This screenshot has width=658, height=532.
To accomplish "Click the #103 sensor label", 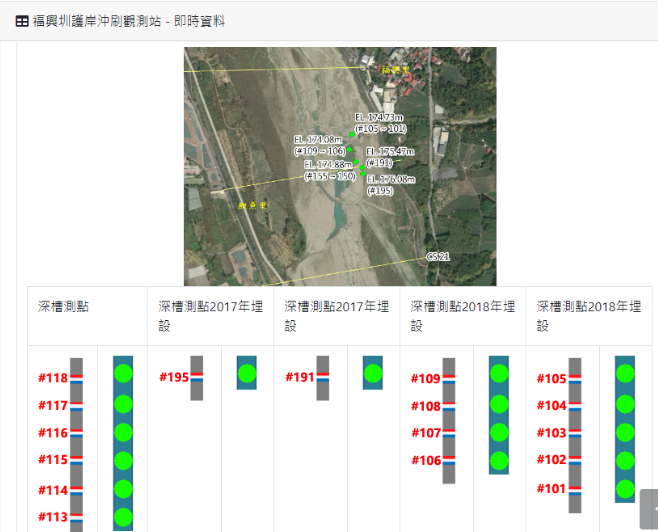I will [x=552, y=433].
